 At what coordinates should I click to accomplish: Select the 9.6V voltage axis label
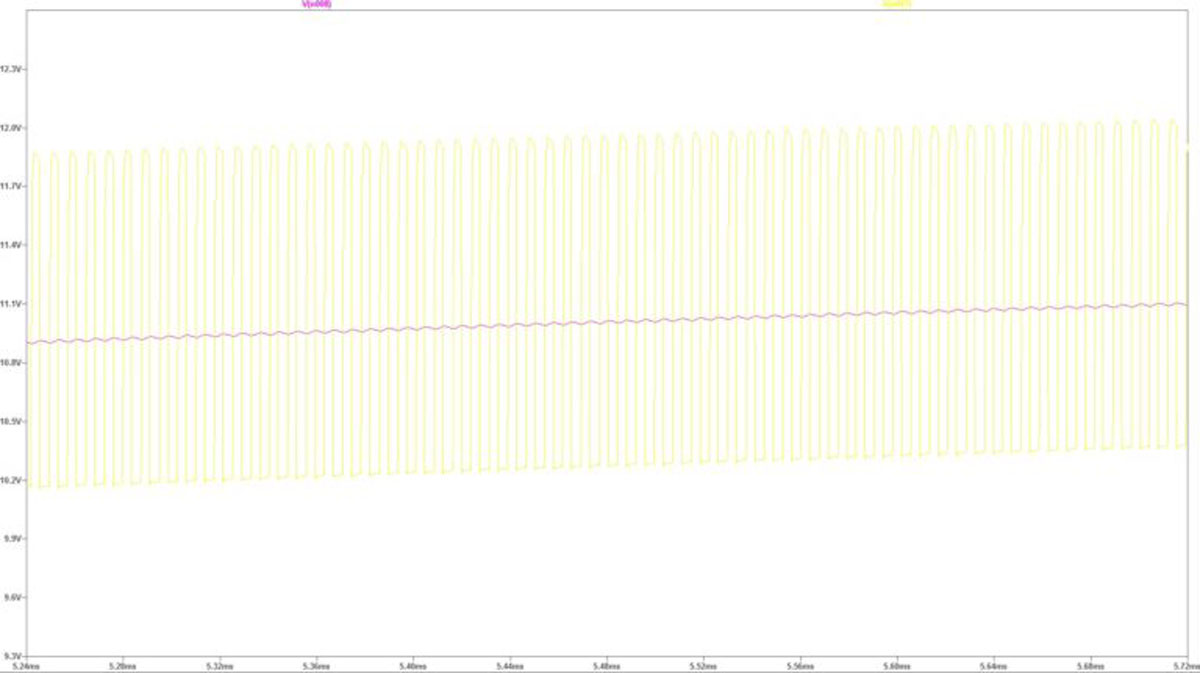click(x=12, y=597)
